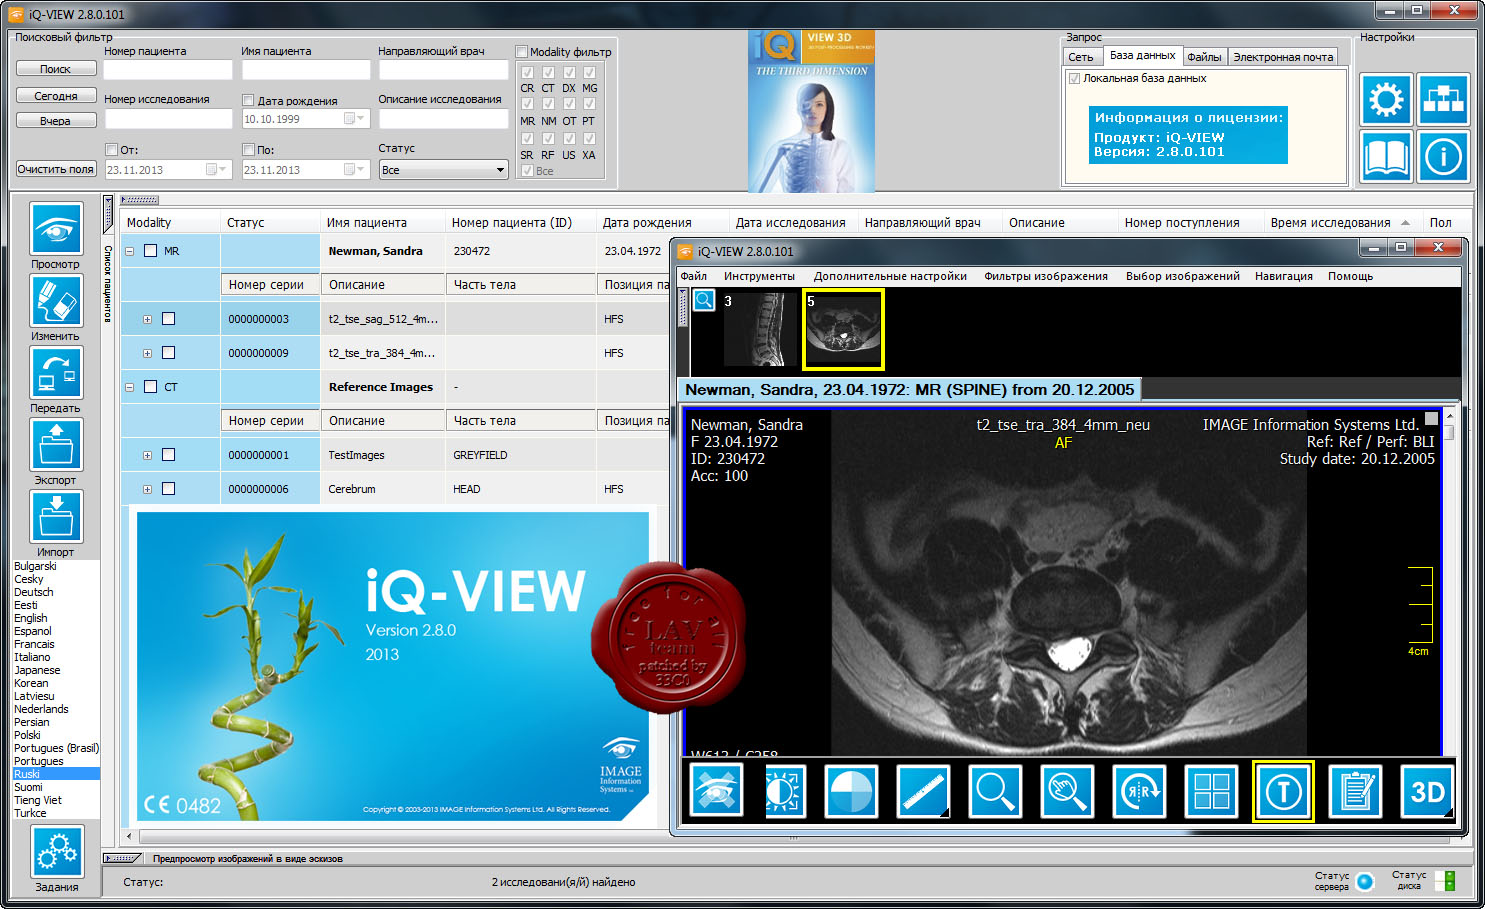The width and height of the screenshot is (1485, 909).
Task: Switch to the Сеть tab
Action: coord(1081,57)
